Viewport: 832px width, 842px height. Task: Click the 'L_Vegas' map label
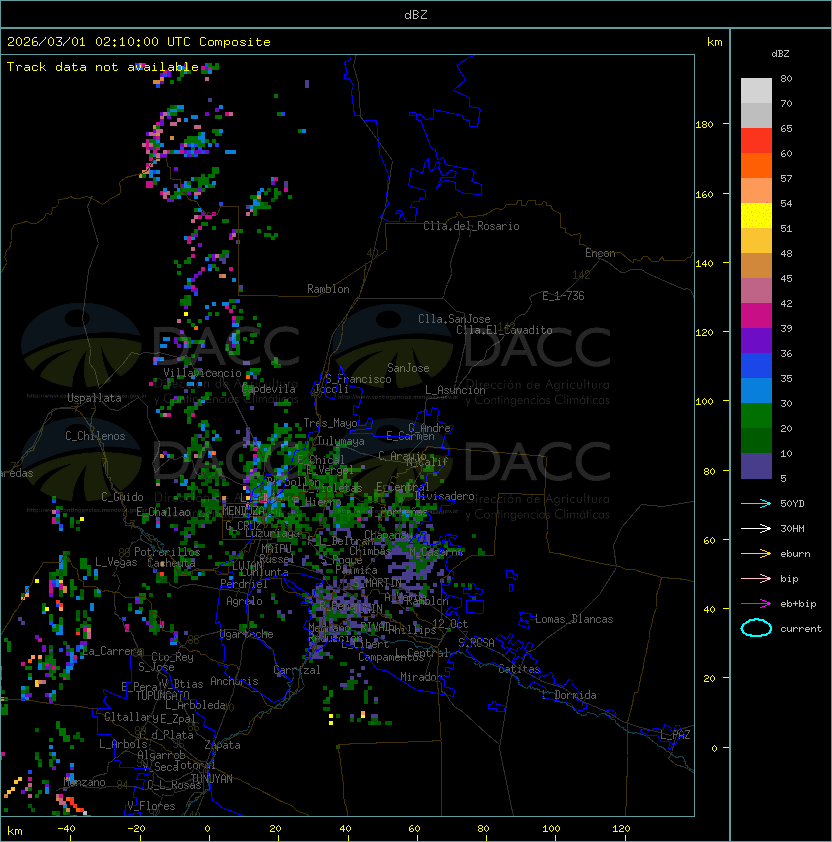click(x=116, y=562)
